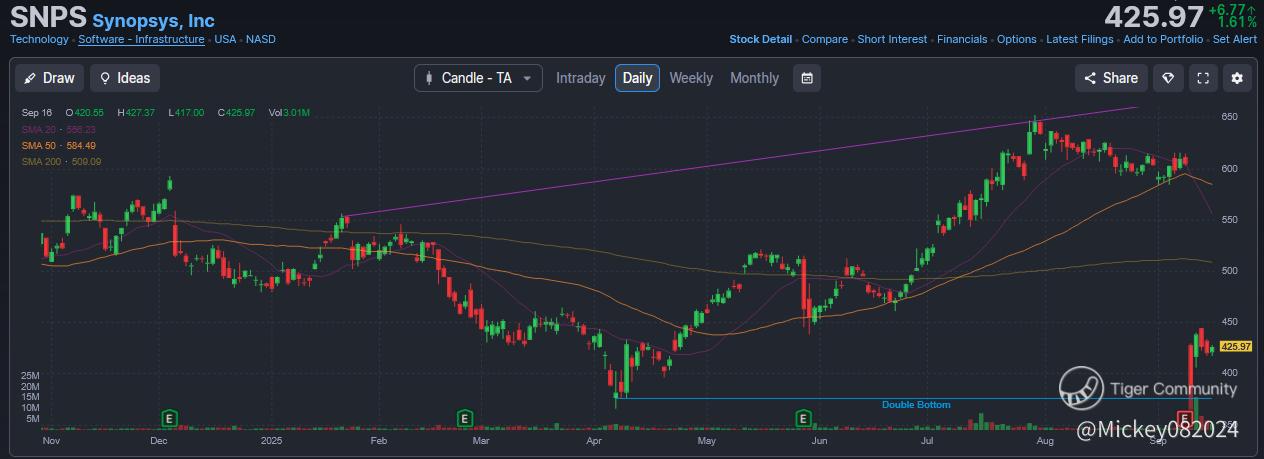The image size is (1264, 459).
Task: Enter fullscreen chart mode
Action: (x=1203, y=78)
